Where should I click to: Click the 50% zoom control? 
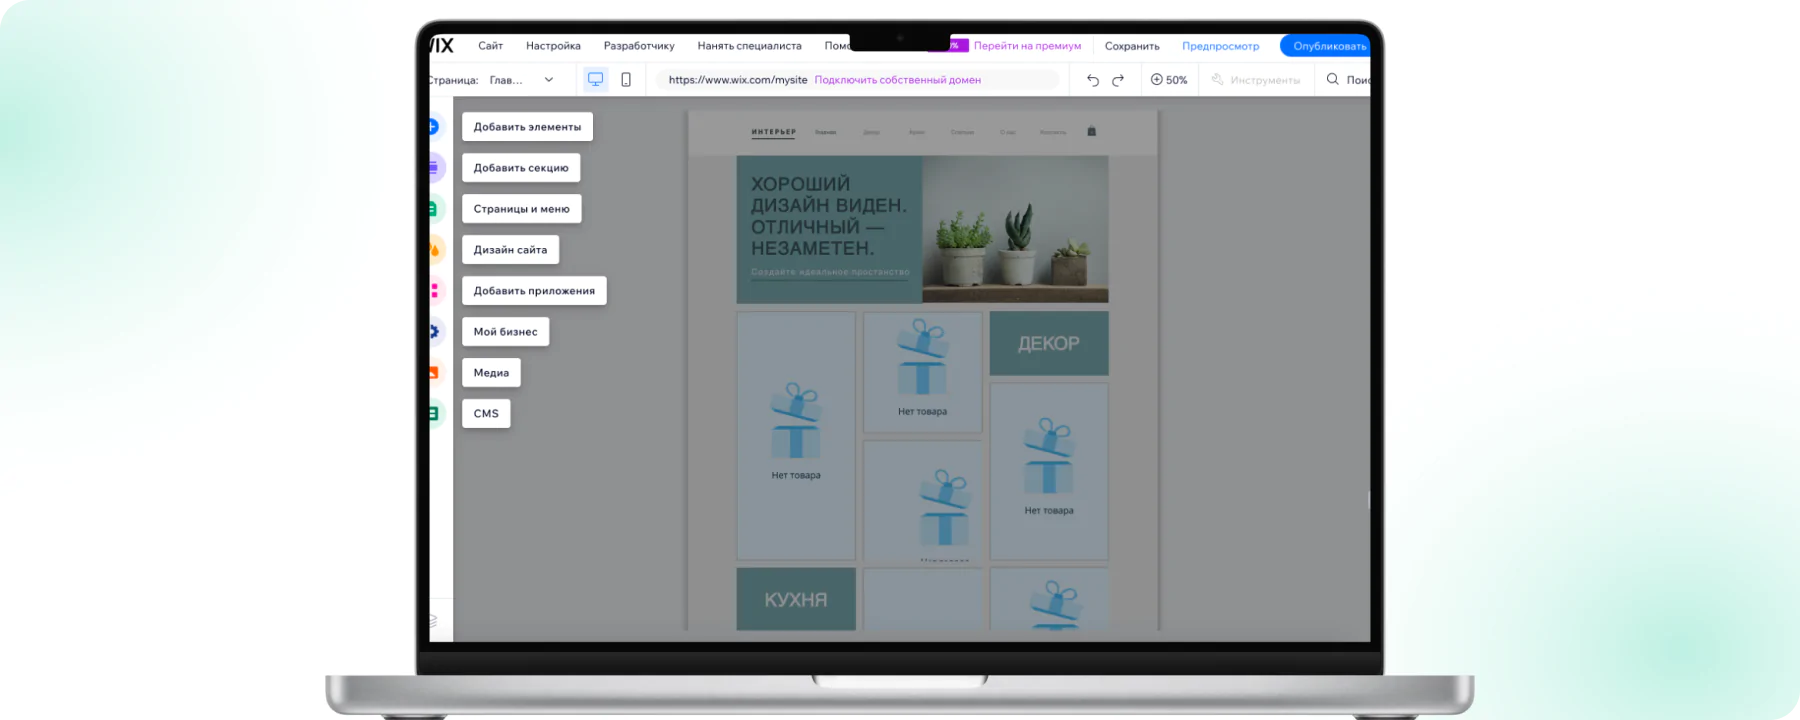[1169, 80]
